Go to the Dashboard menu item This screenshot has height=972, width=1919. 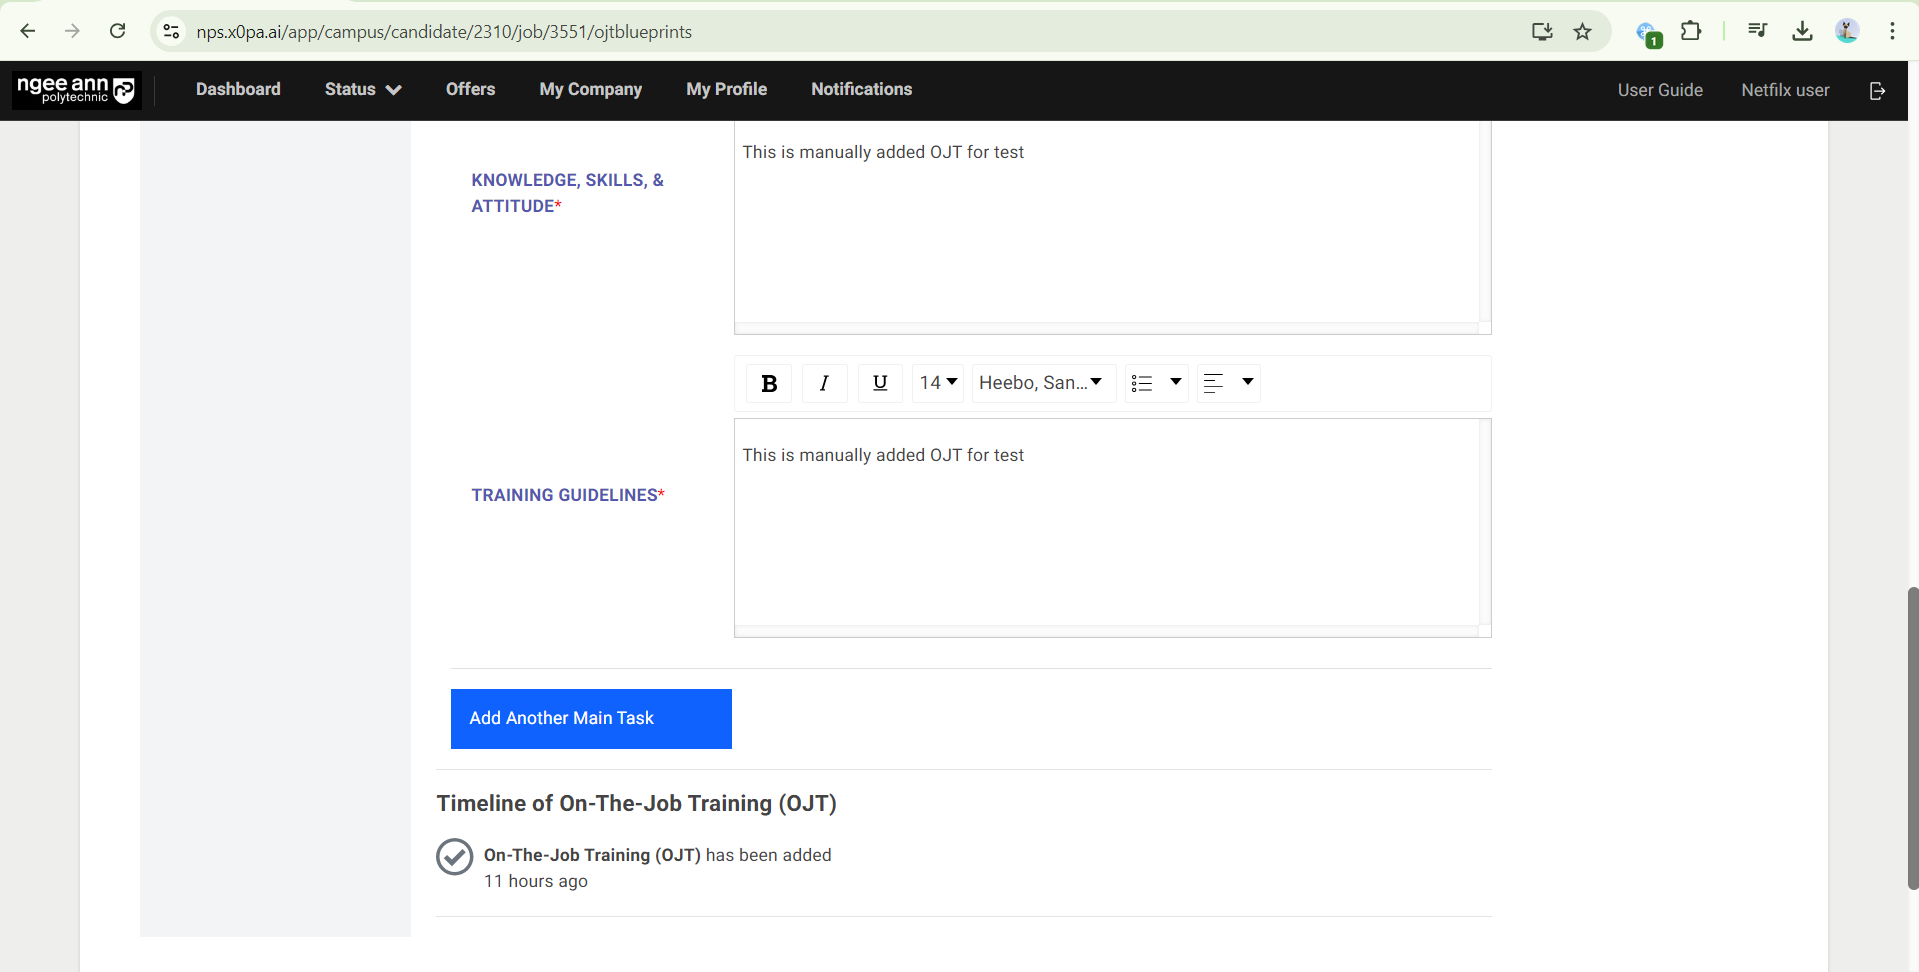tap(238, 90)
